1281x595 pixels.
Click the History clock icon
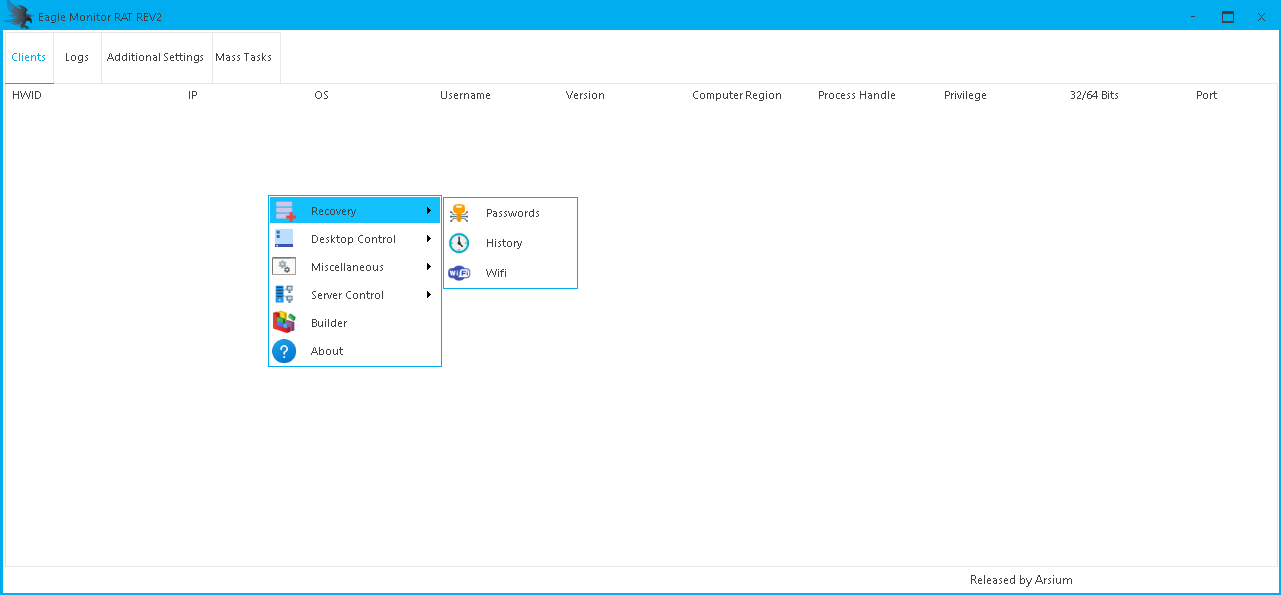coord(459,243)
